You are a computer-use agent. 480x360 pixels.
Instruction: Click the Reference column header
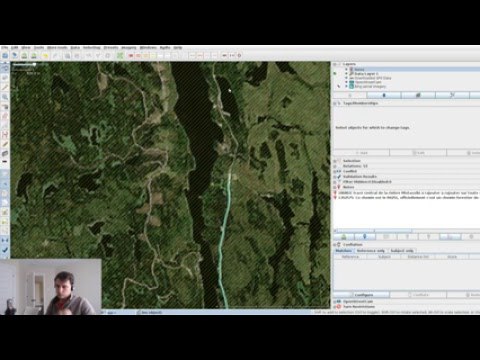click(x=350, y=257)
